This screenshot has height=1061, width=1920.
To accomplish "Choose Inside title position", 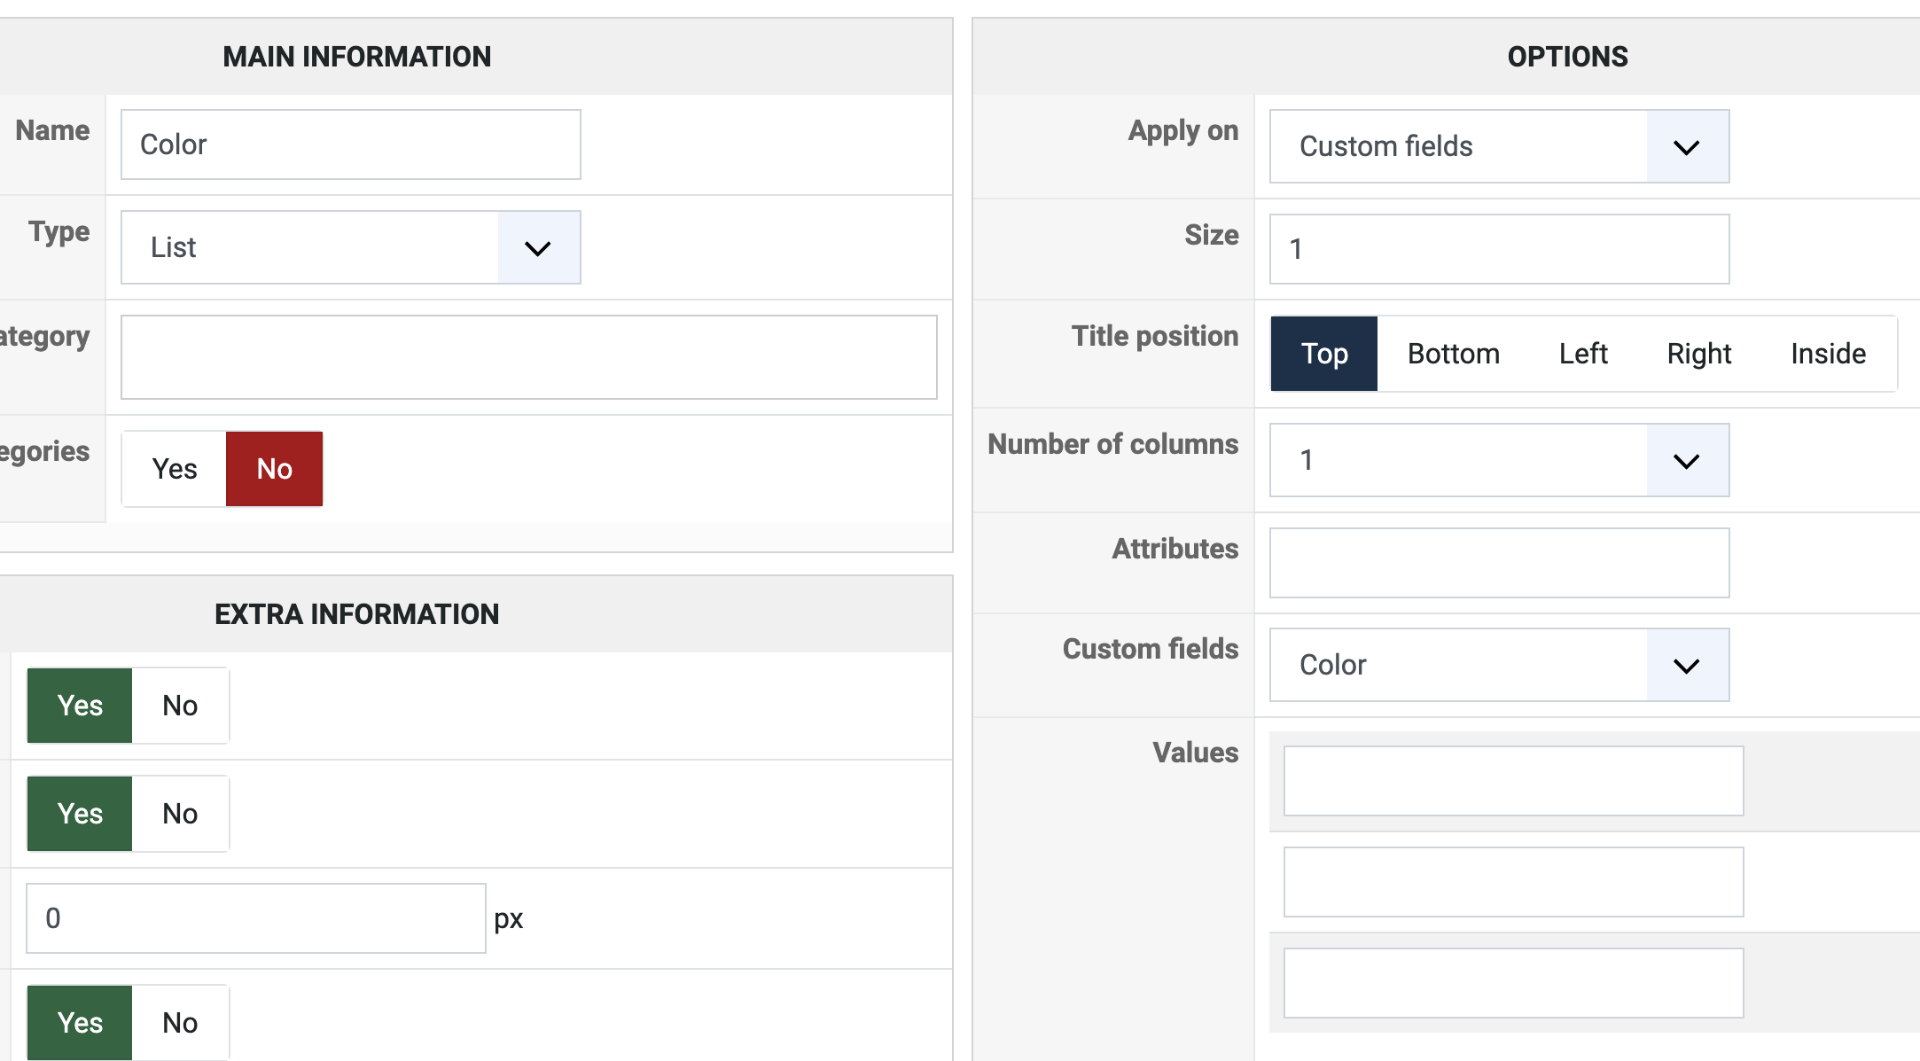I will click(x=1827, y=354).
